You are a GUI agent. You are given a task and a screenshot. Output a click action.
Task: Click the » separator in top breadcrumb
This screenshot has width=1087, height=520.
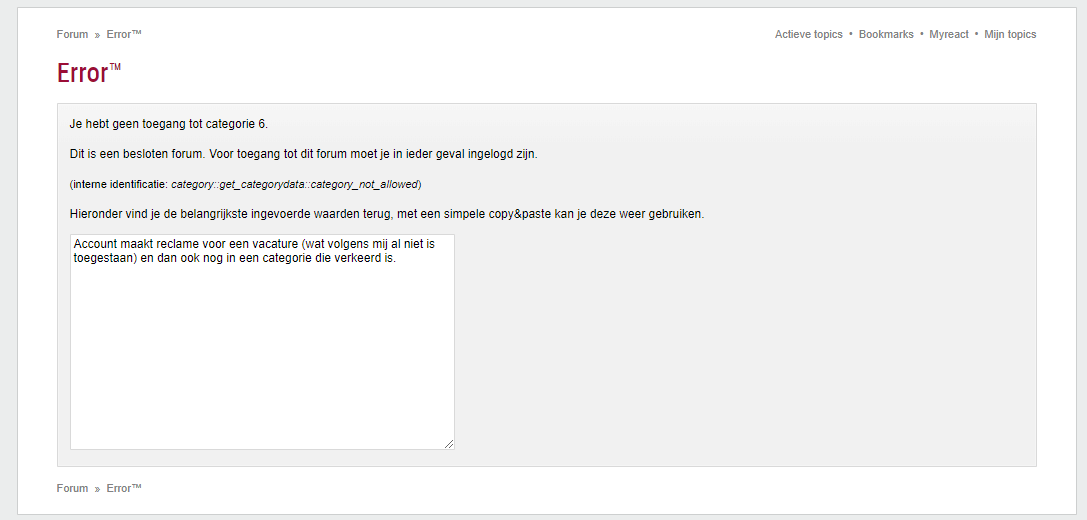97,34
